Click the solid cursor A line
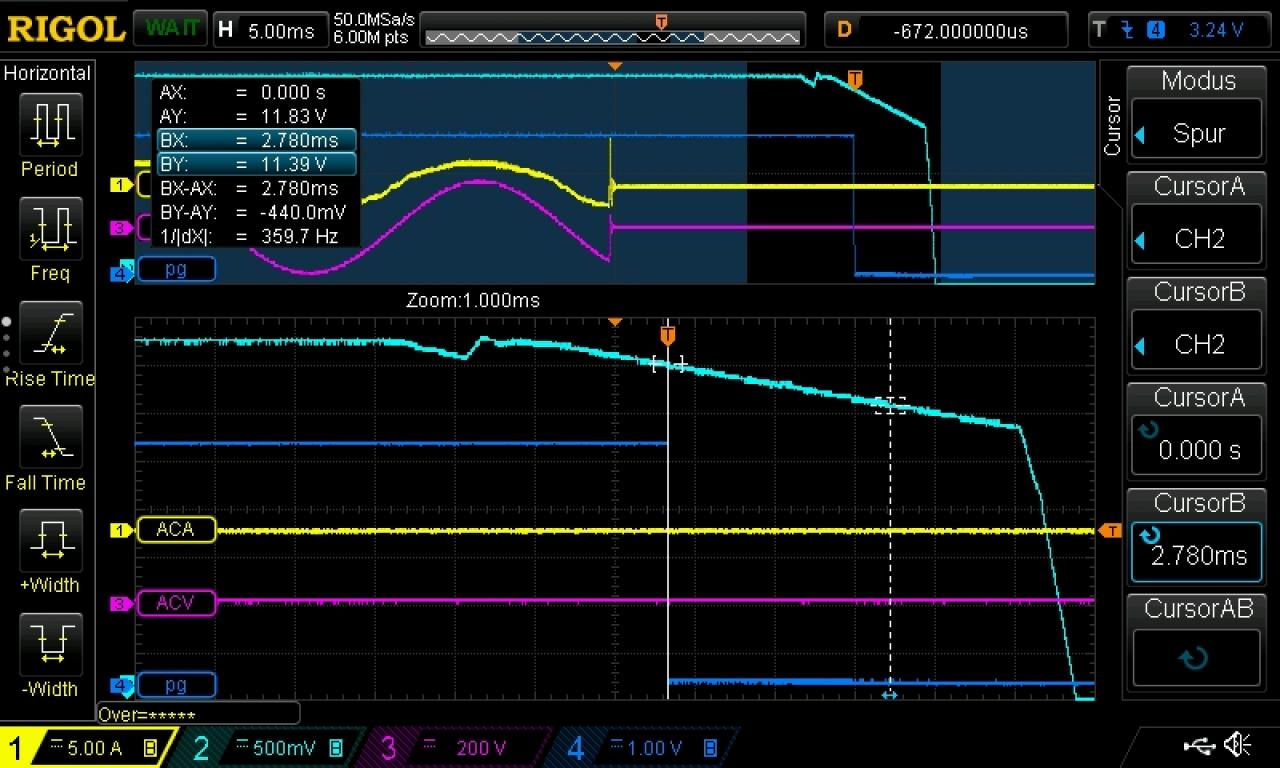The width and height of the screenshot is (1280, 768). coord(668,520)
